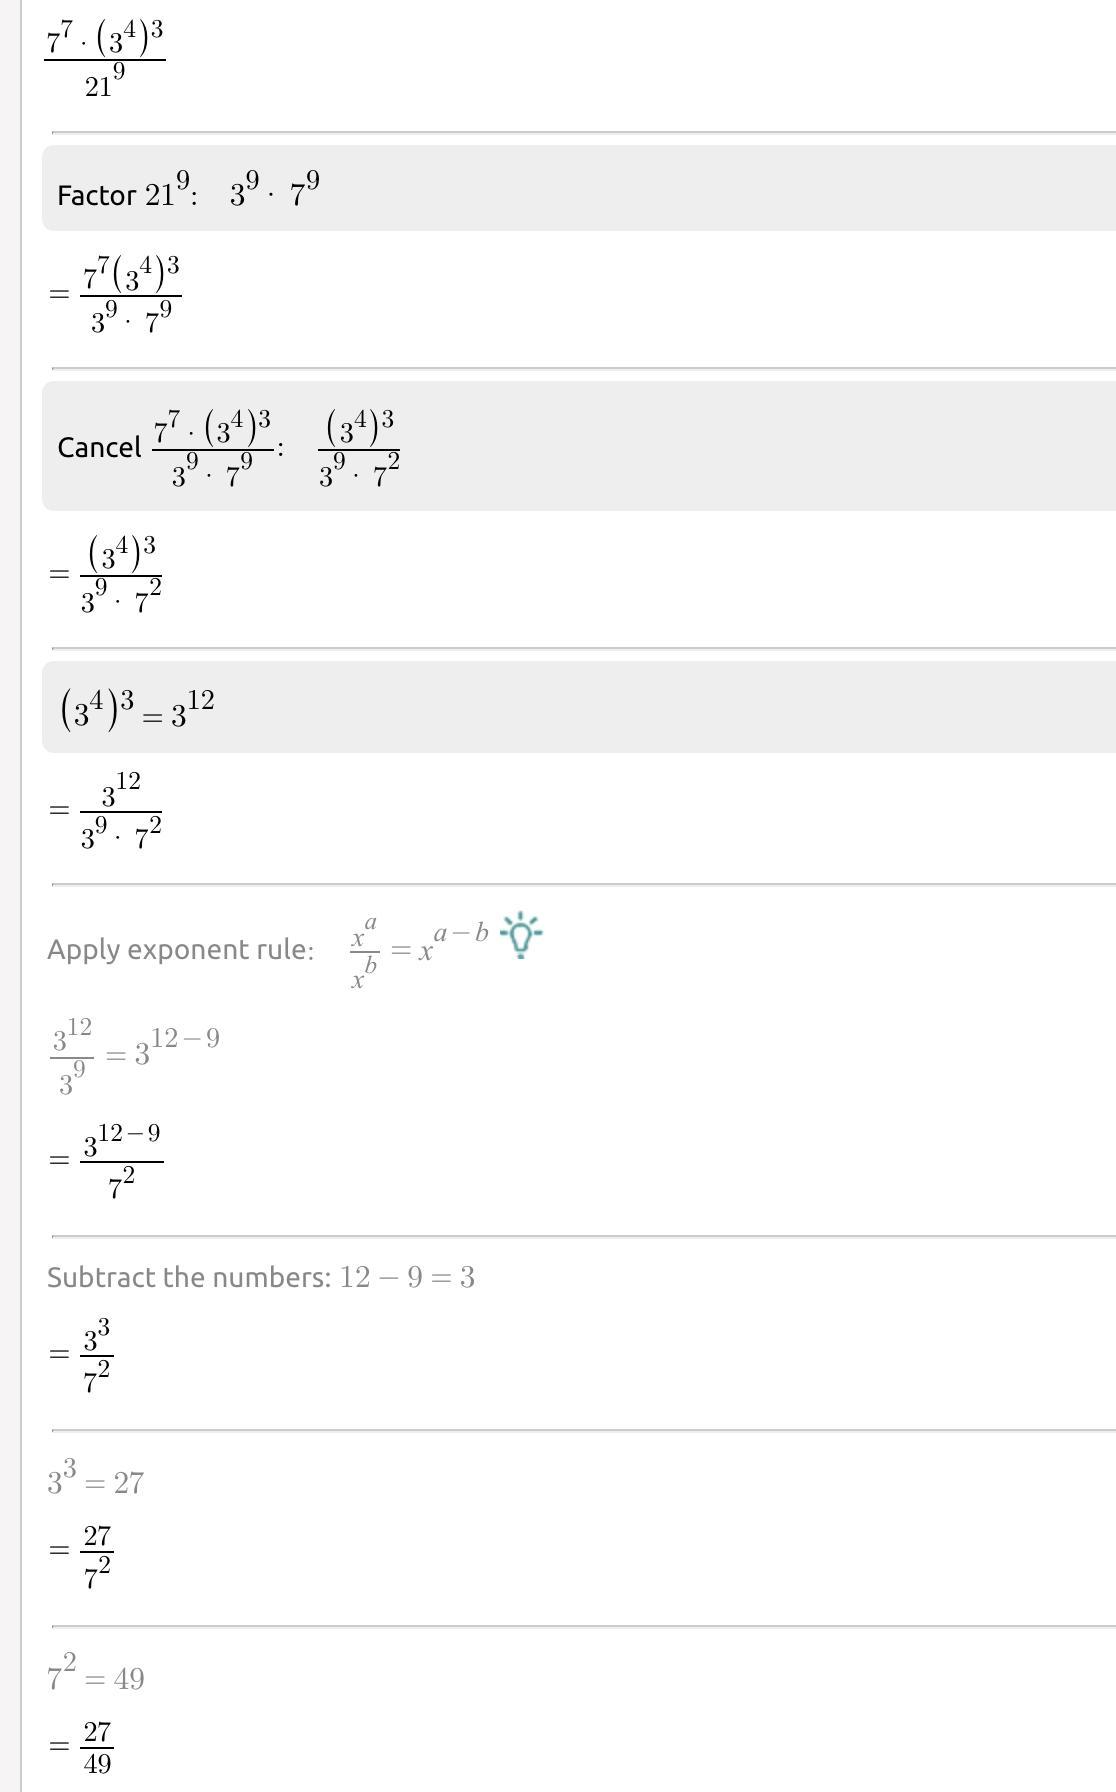Screen dimensions: 1116x1792
Task: Click the 'Apply exponent rule:' label
Action: point(180,949)
